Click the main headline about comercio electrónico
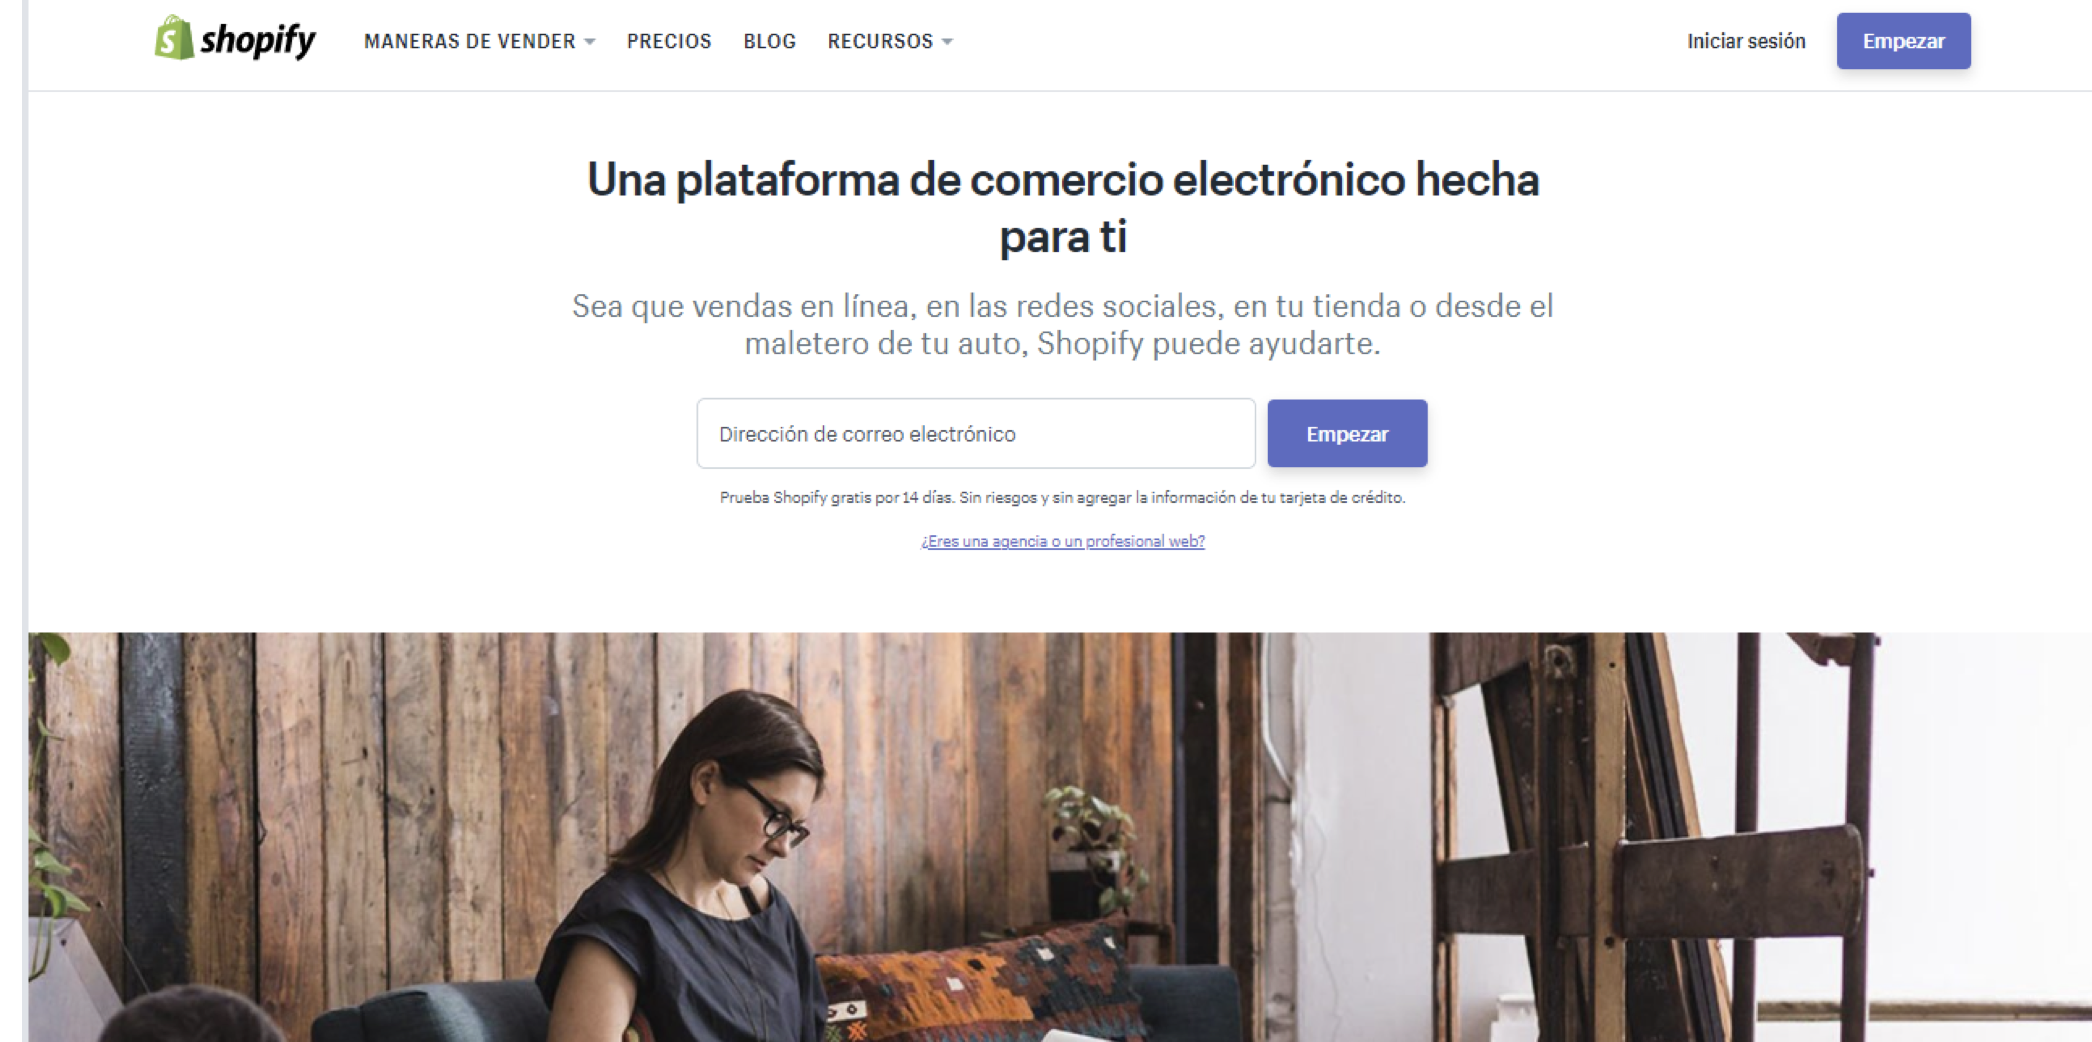This screenshot has width=2092, height=1042. point(1062,208)
